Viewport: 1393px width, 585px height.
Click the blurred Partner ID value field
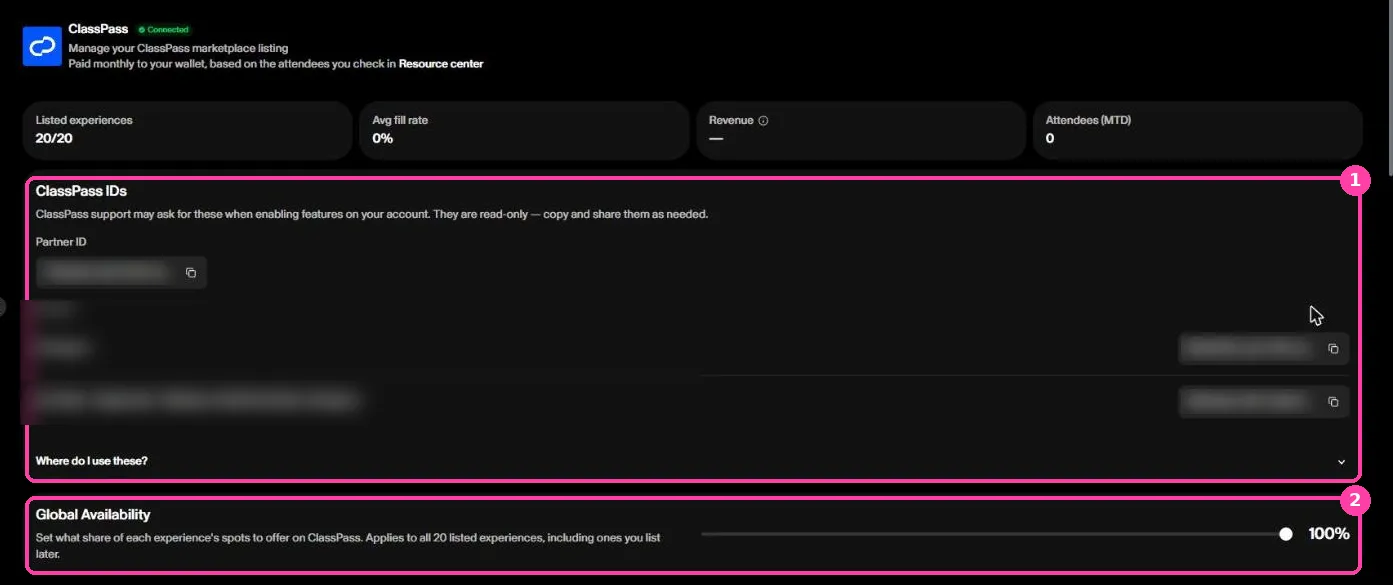pyautogui.click(x=121, y=272)
